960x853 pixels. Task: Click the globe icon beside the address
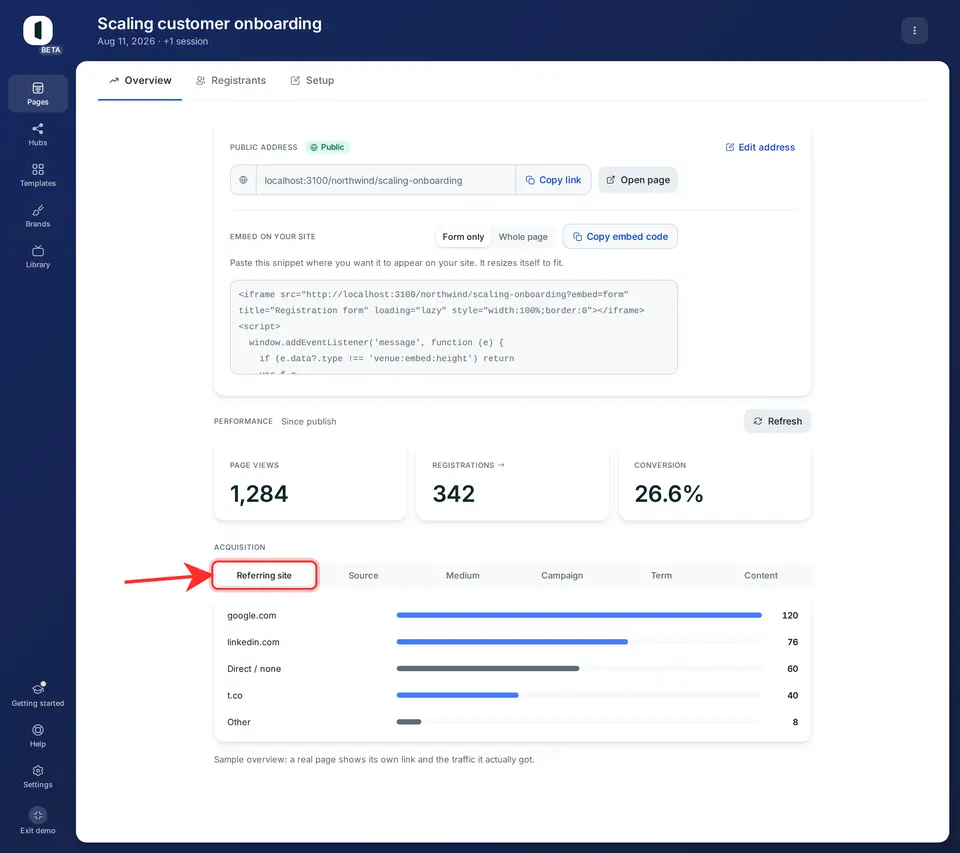coord(243,180)
